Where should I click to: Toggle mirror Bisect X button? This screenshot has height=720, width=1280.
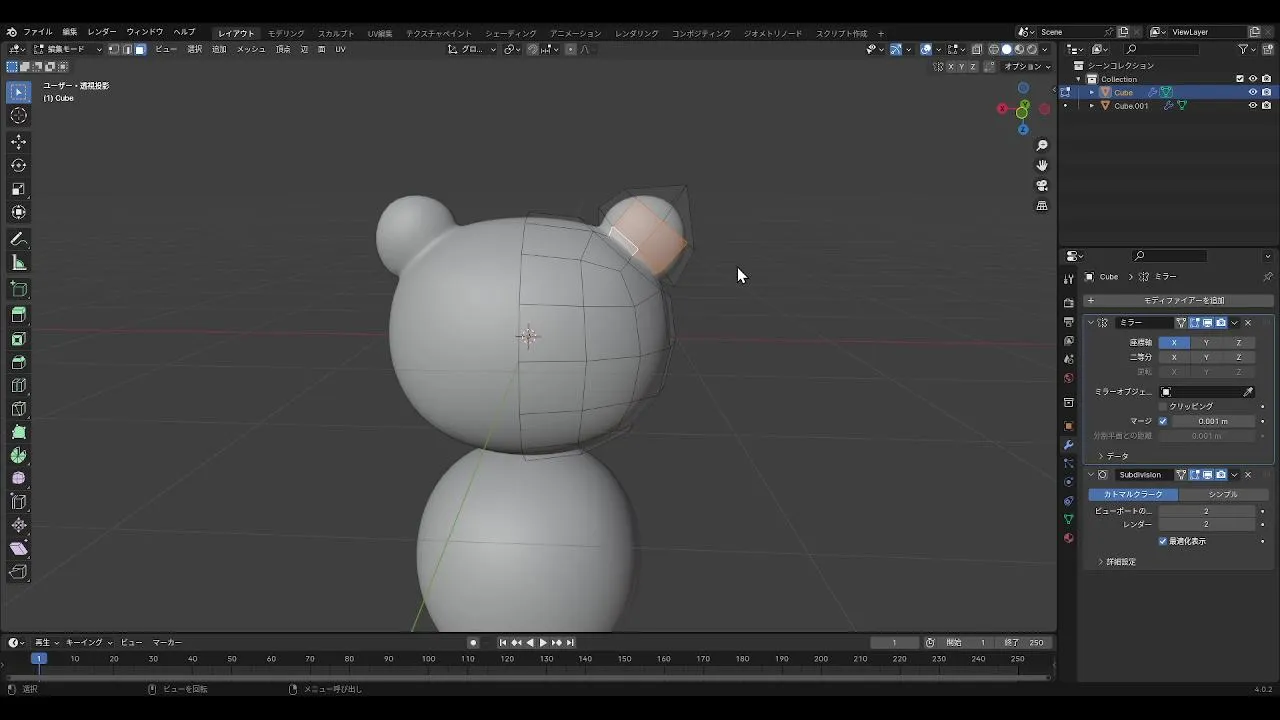1174,357
